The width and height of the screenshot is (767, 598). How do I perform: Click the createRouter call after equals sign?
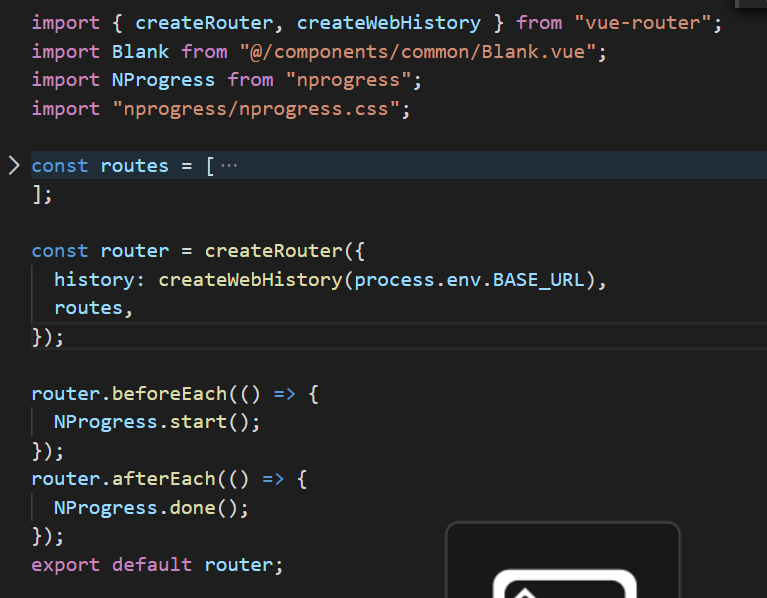273,251
